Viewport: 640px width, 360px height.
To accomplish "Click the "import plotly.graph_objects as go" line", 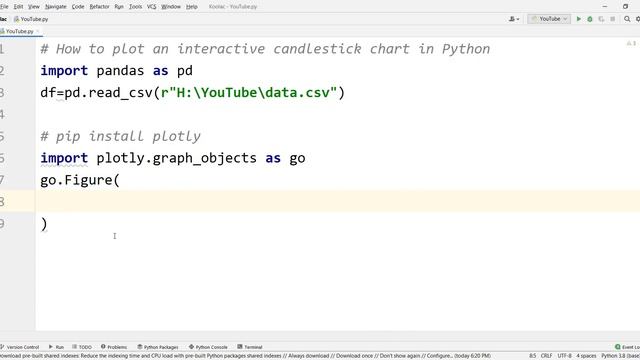I will click(x=173, y=158).
